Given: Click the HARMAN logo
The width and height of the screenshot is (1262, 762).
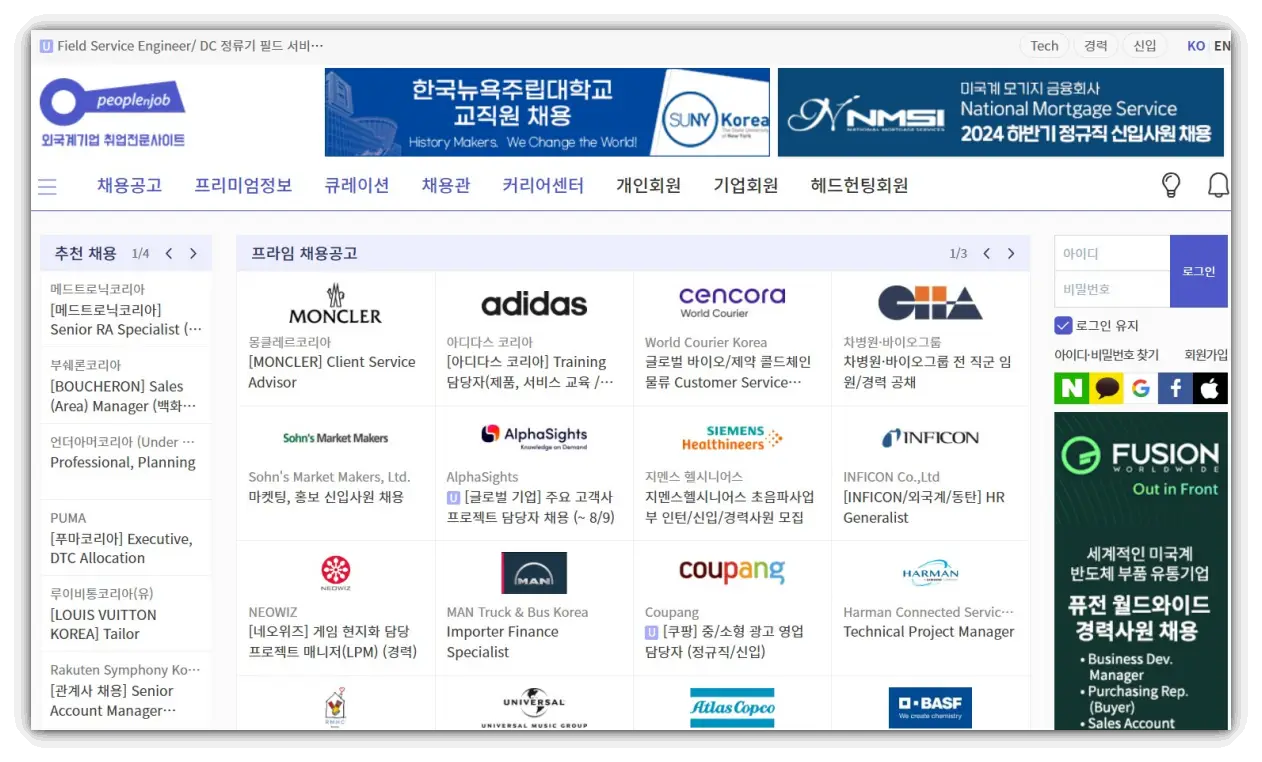Looking at the screenshot, I should coord(930,572).
